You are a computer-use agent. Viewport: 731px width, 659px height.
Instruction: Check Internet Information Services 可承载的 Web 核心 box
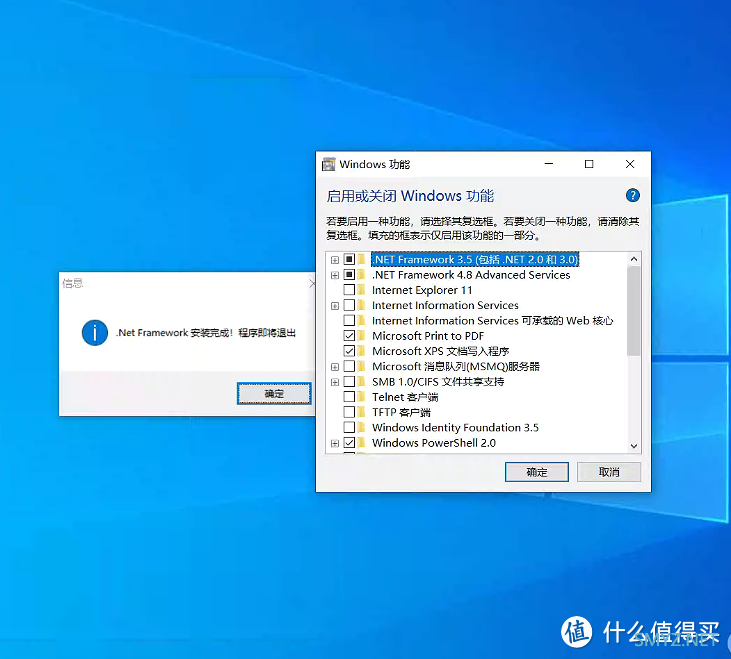point(349,321)
